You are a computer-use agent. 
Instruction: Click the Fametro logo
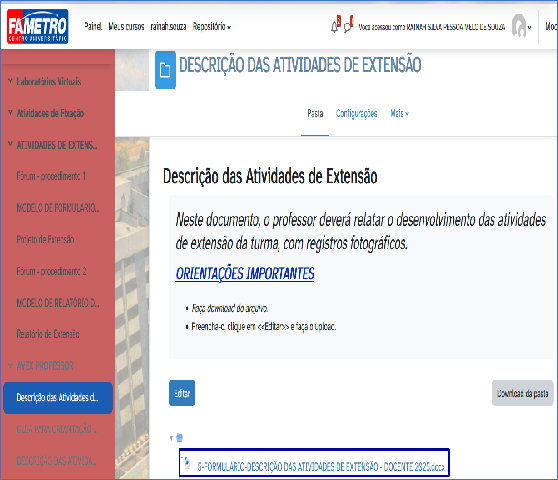tap(38, 26)
